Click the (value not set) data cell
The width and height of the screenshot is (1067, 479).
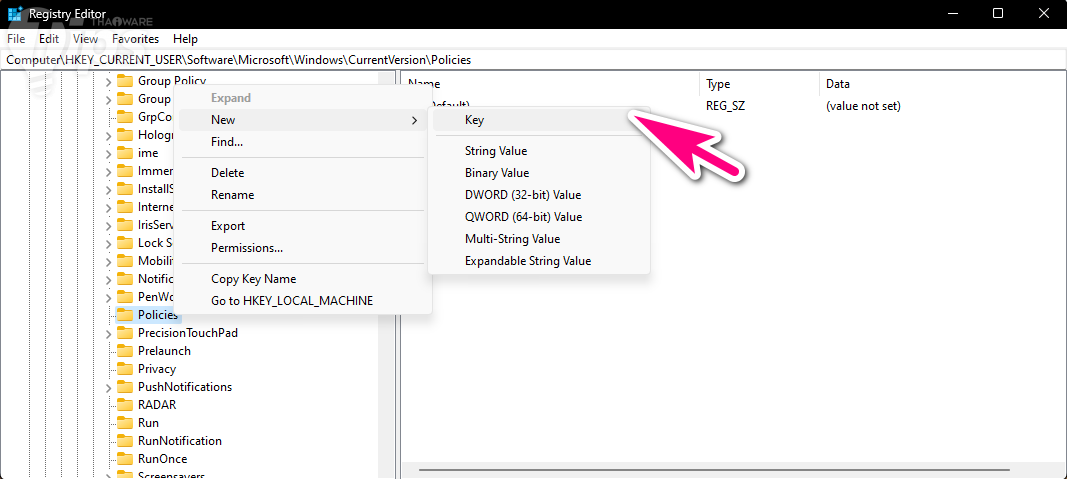pos(863,106)
